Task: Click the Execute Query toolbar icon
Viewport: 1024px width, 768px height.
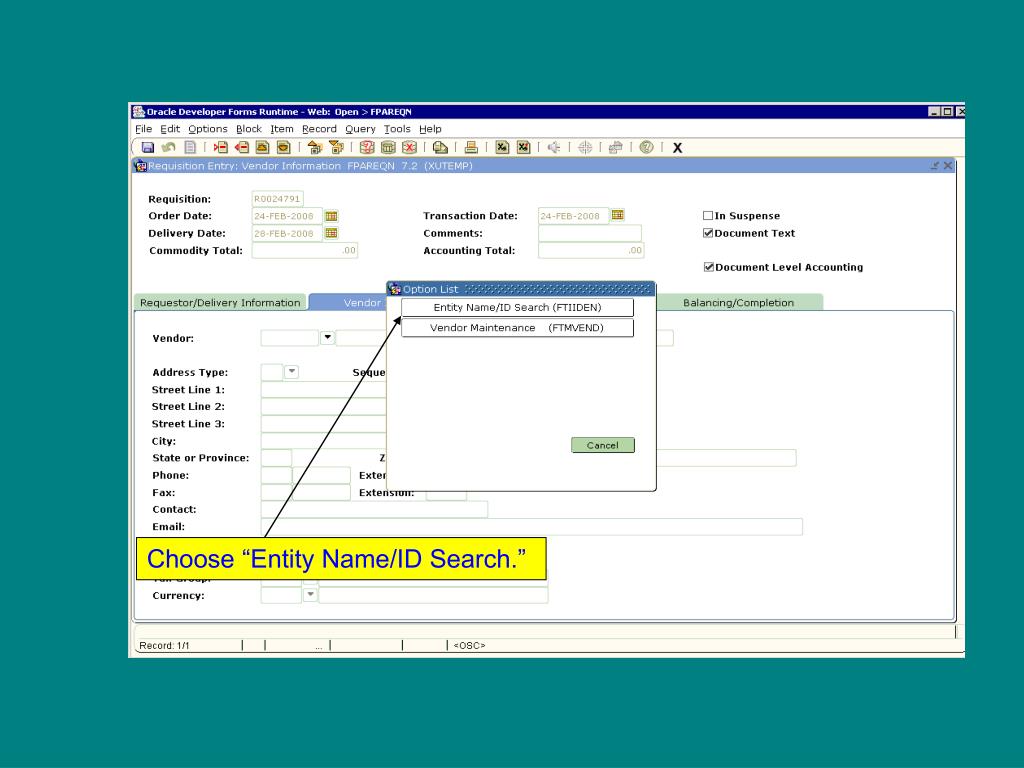Action: coord(388,148)
